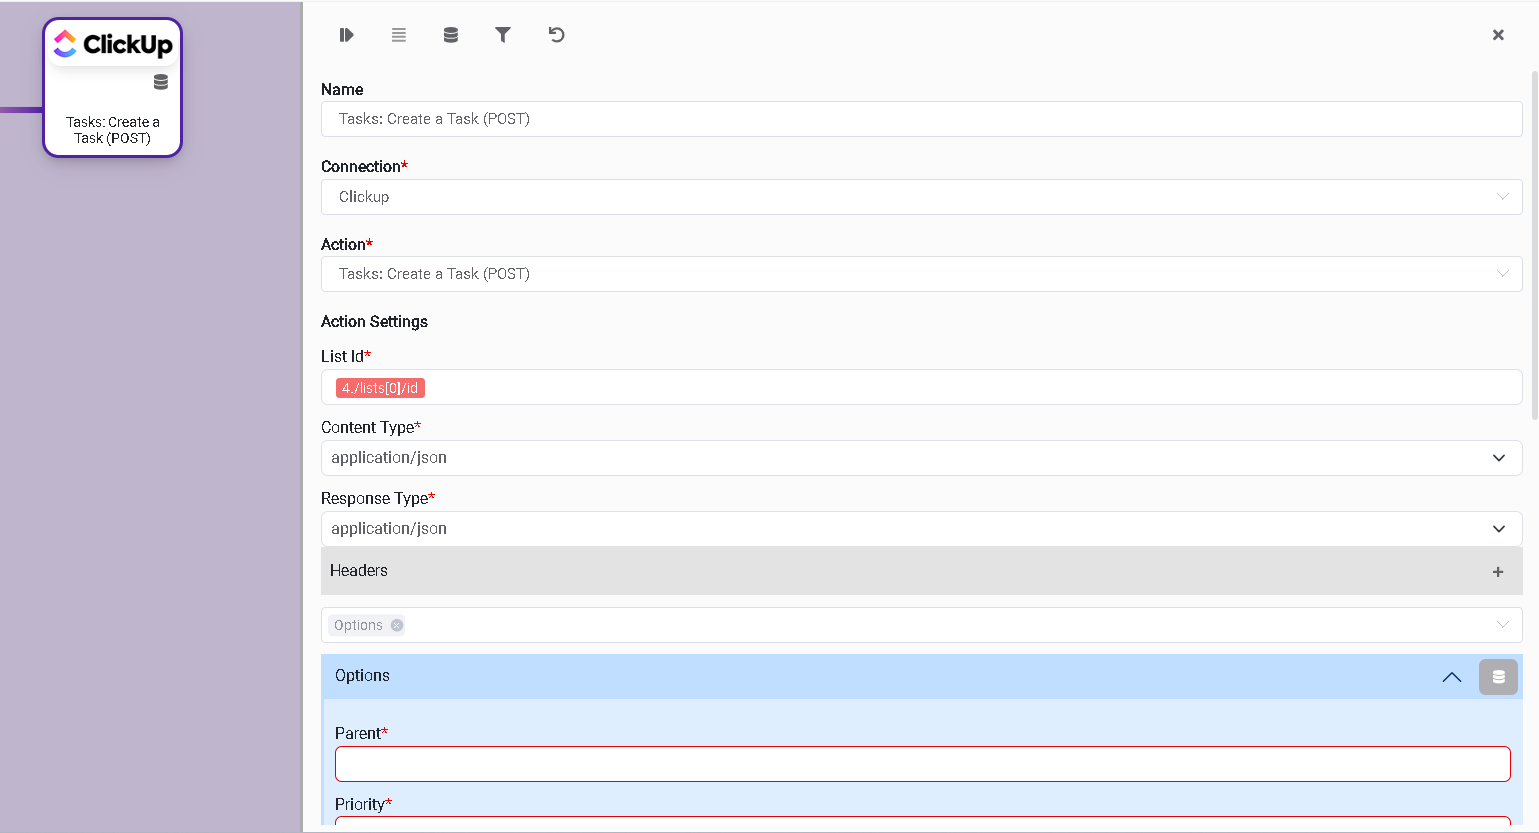Open the filter funnel icon
Screen dimensions: 1539x833
coord(503,35)
